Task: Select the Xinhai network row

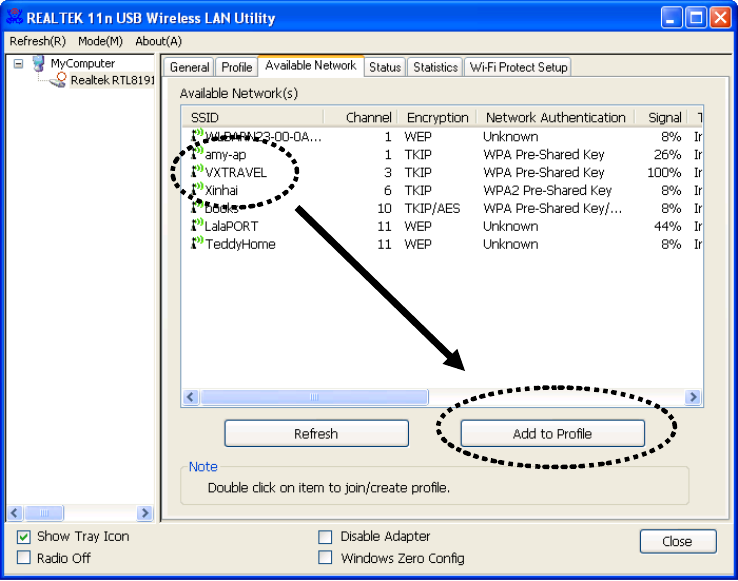Action: [x=442, y=190]
